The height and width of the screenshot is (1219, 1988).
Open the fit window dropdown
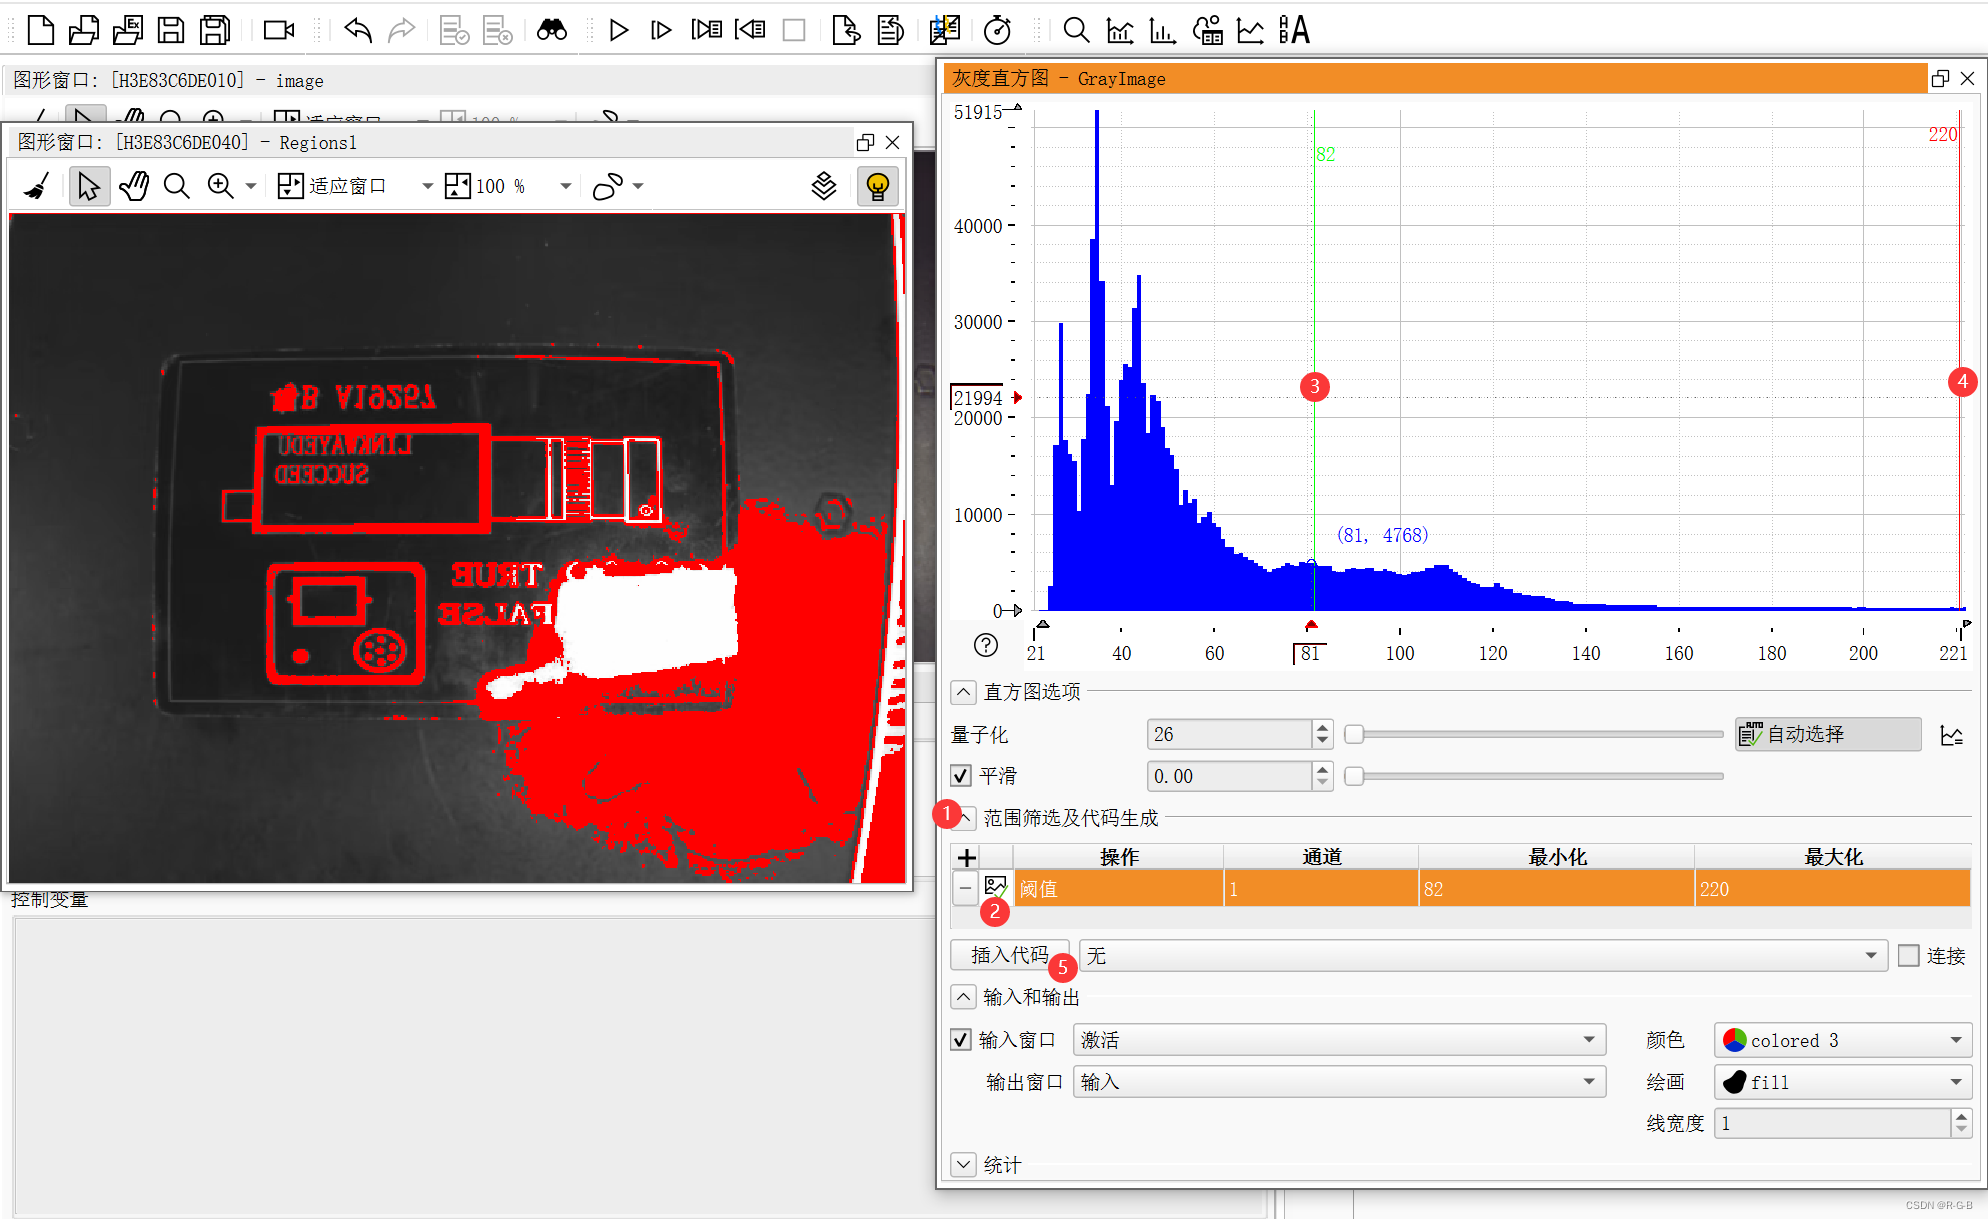pos(427,186)
